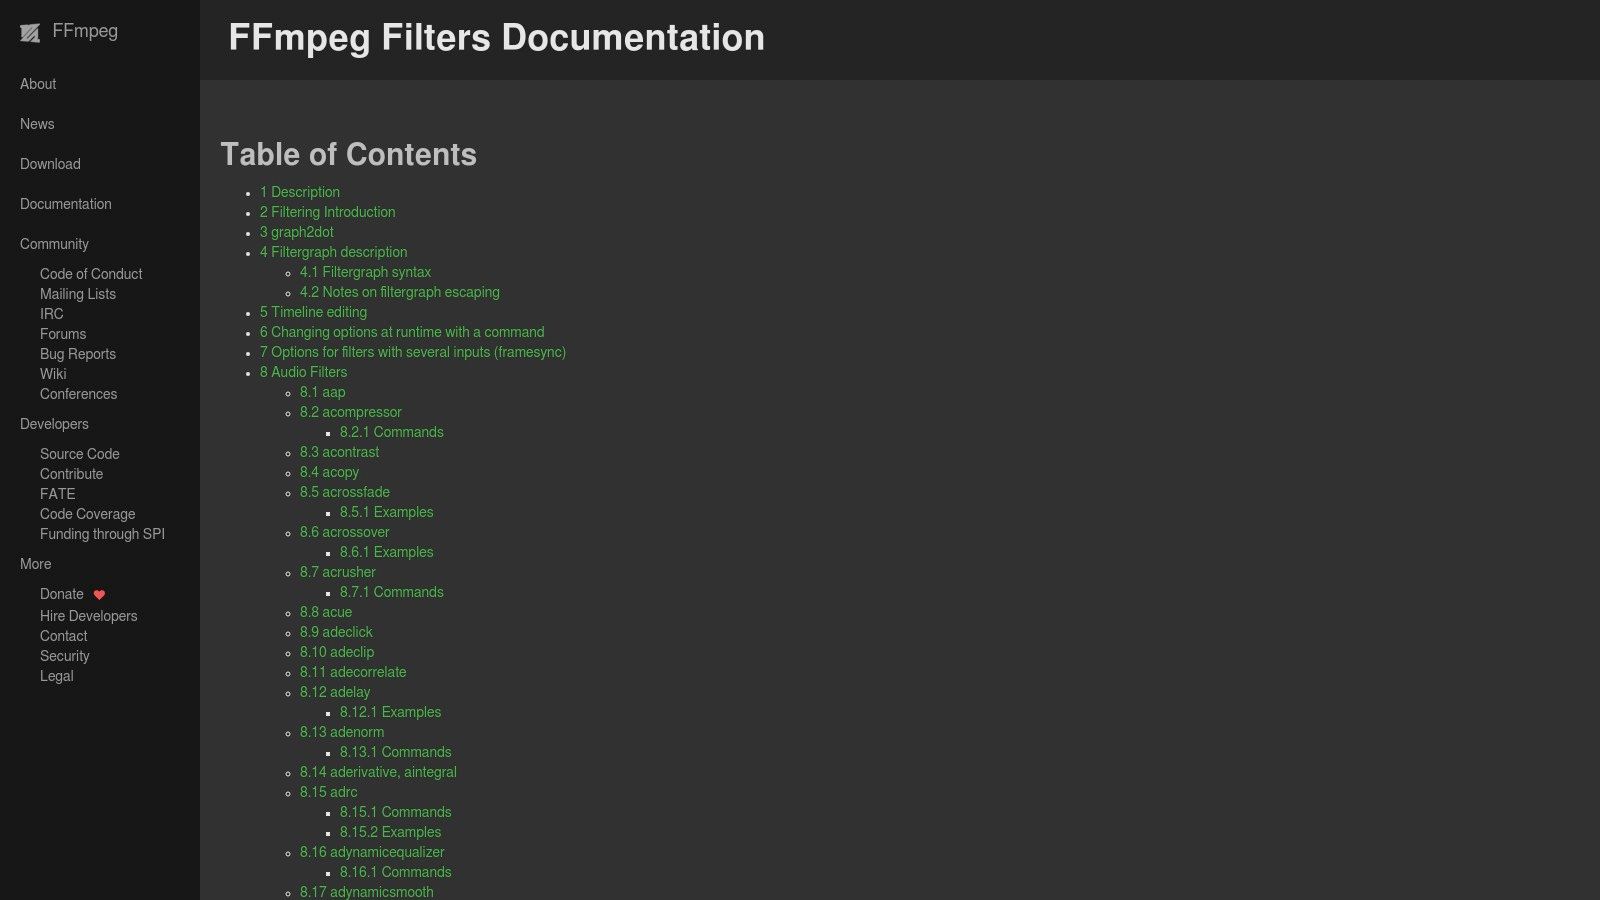Viewport: 1600px width, 900px height.
Task: Open the Code Coverage link
Action: (87, 514)
